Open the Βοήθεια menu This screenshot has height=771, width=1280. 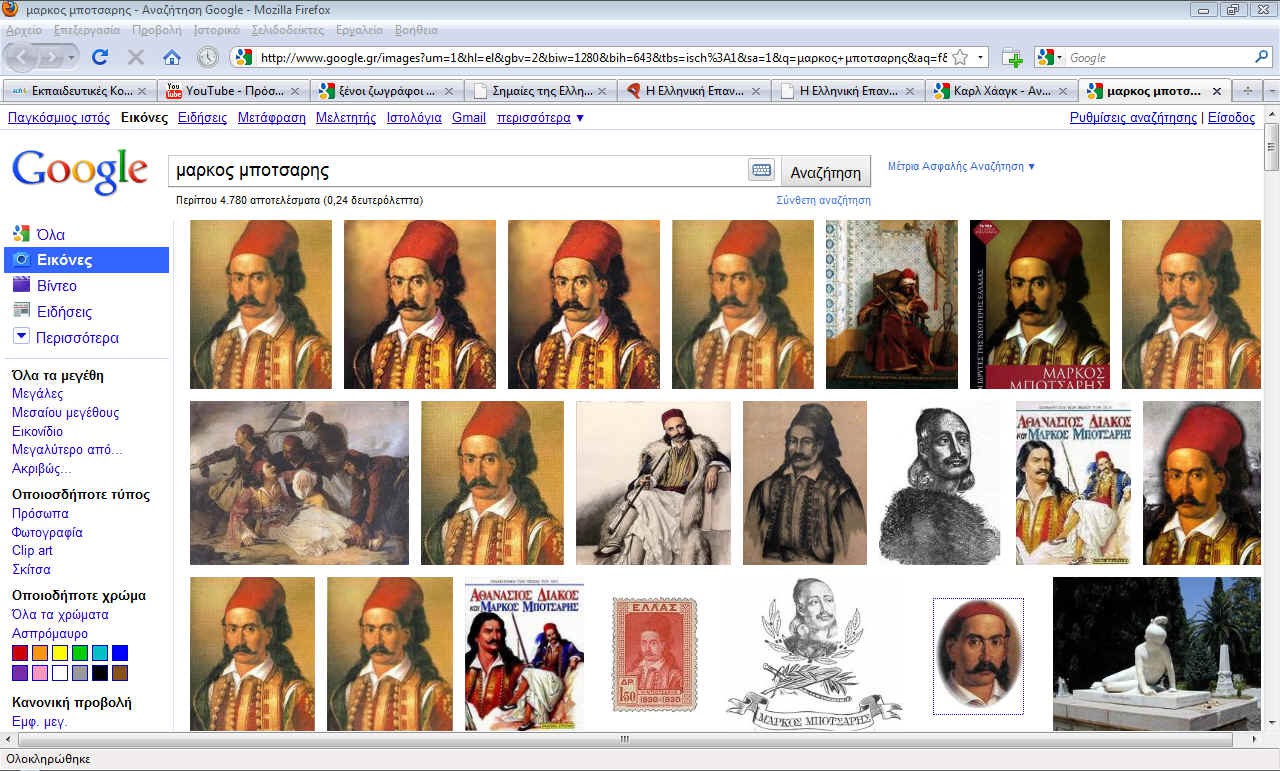tap(416, 30)
